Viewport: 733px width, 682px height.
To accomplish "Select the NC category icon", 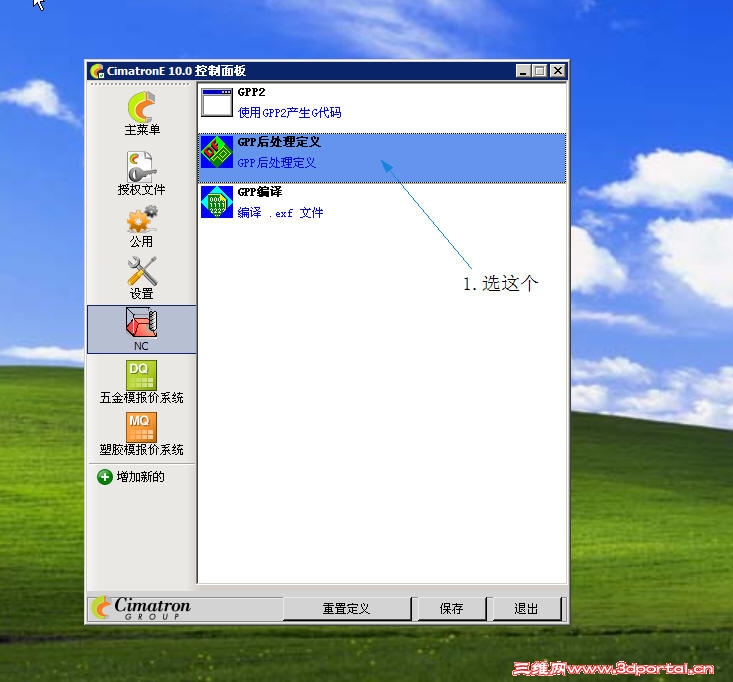I will tap(142, 322).
